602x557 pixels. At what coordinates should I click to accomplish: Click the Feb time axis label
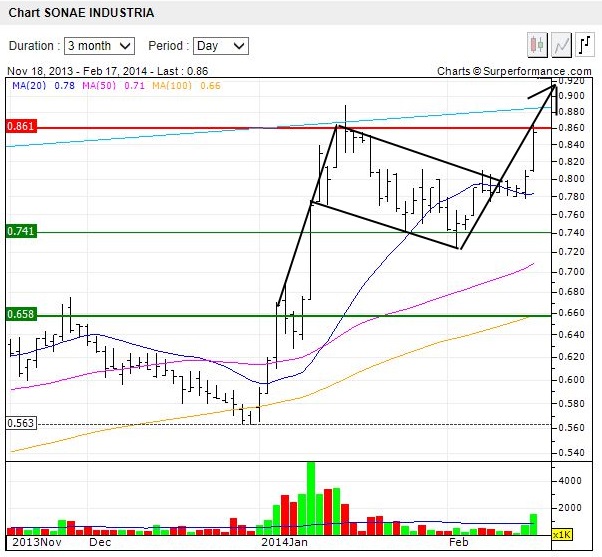pos(459,542)
